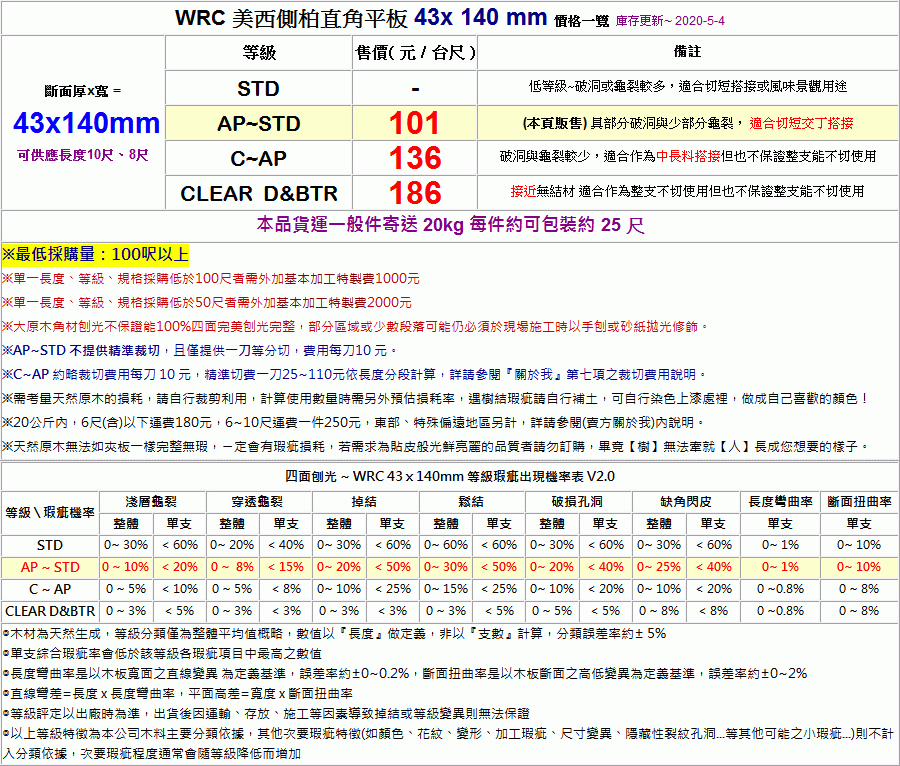Click the AP ~ STD row label in defect table

(50, 567)
